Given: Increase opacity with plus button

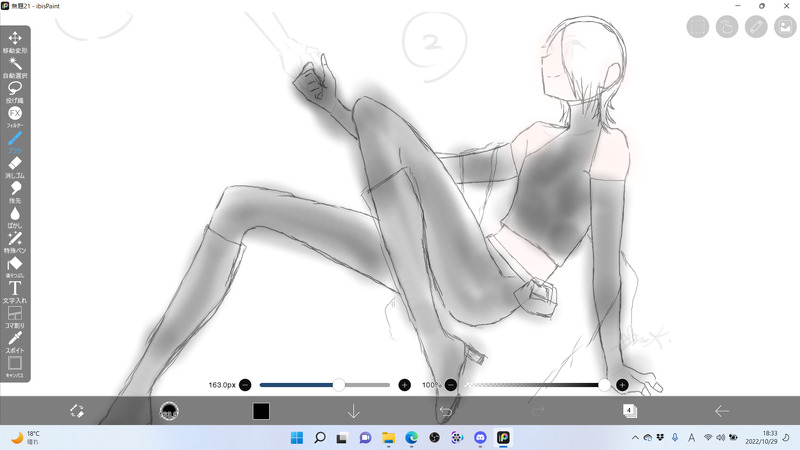Looking at the screenshot, I should click(x=622, y=385).
